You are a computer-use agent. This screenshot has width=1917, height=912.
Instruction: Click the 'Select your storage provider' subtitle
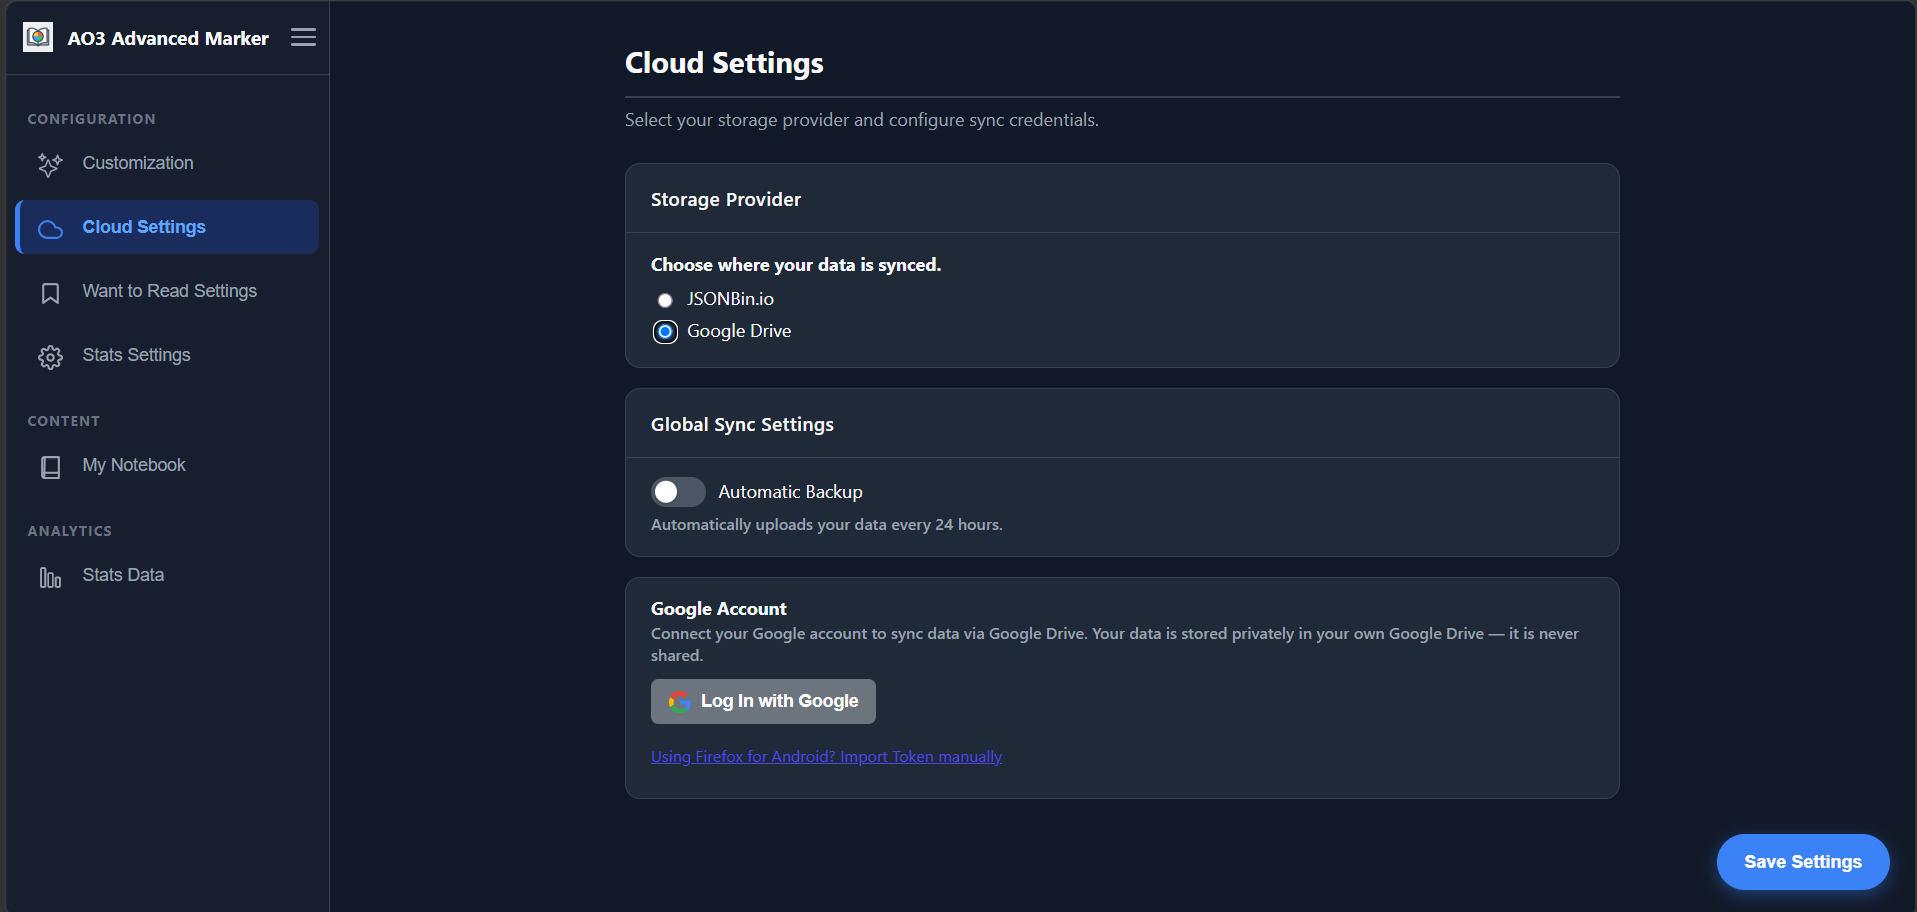coord(861,120)
